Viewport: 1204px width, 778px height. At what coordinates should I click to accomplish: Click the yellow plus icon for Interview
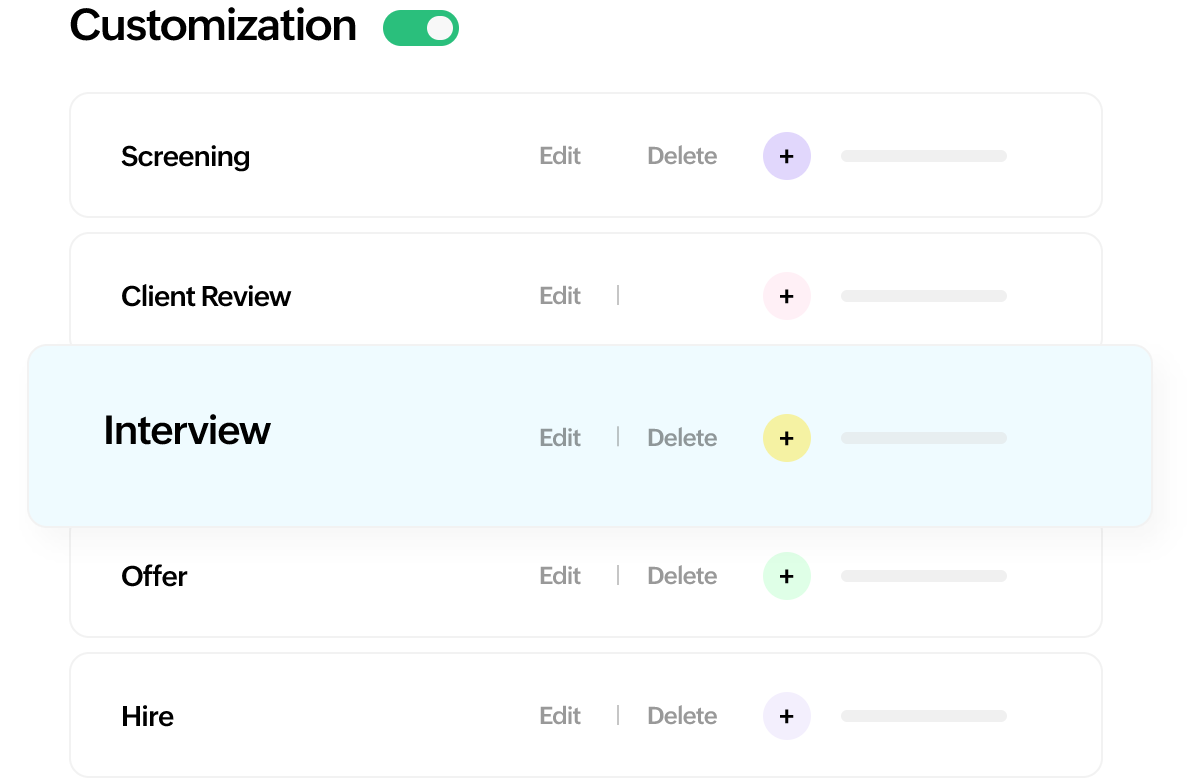(x=787, y=438)
